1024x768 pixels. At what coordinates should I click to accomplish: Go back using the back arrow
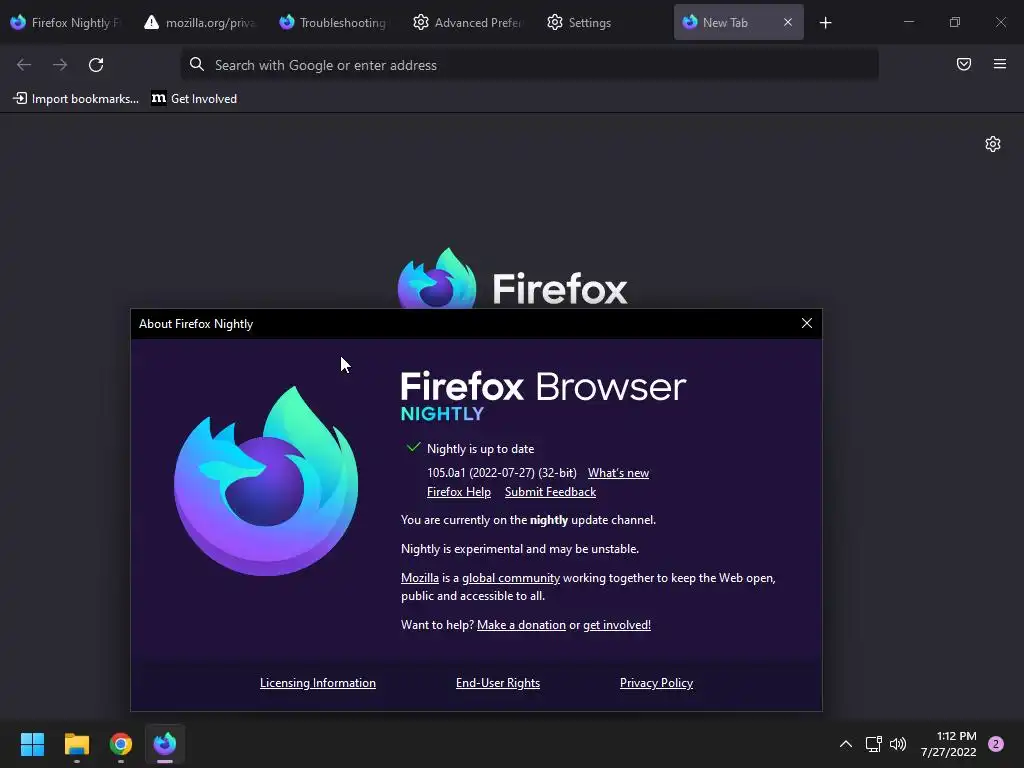(x=24, y=65)
